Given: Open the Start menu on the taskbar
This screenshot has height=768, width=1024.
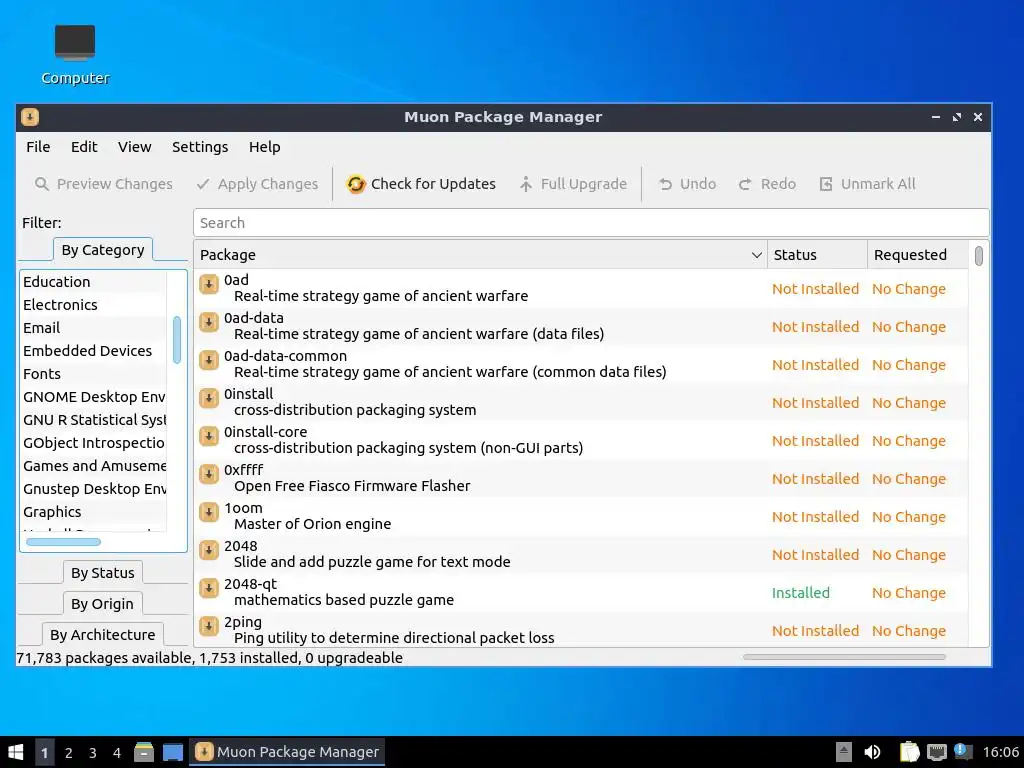Looking at the screenshot, I should pyautogui.click(x=15, y=752).
